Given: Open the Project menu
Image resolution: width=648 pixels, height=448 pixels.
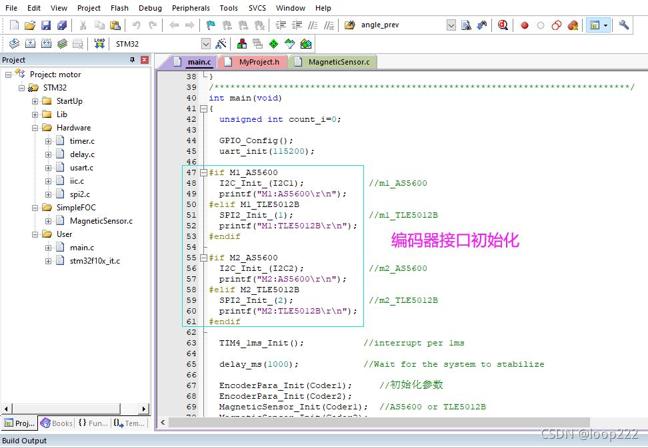Looking at the screenshot, I should [x=88, y=8].
